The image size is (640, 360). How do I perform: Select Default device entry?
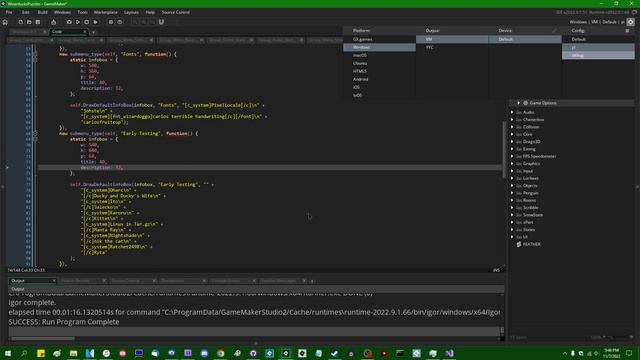[525, 39]
